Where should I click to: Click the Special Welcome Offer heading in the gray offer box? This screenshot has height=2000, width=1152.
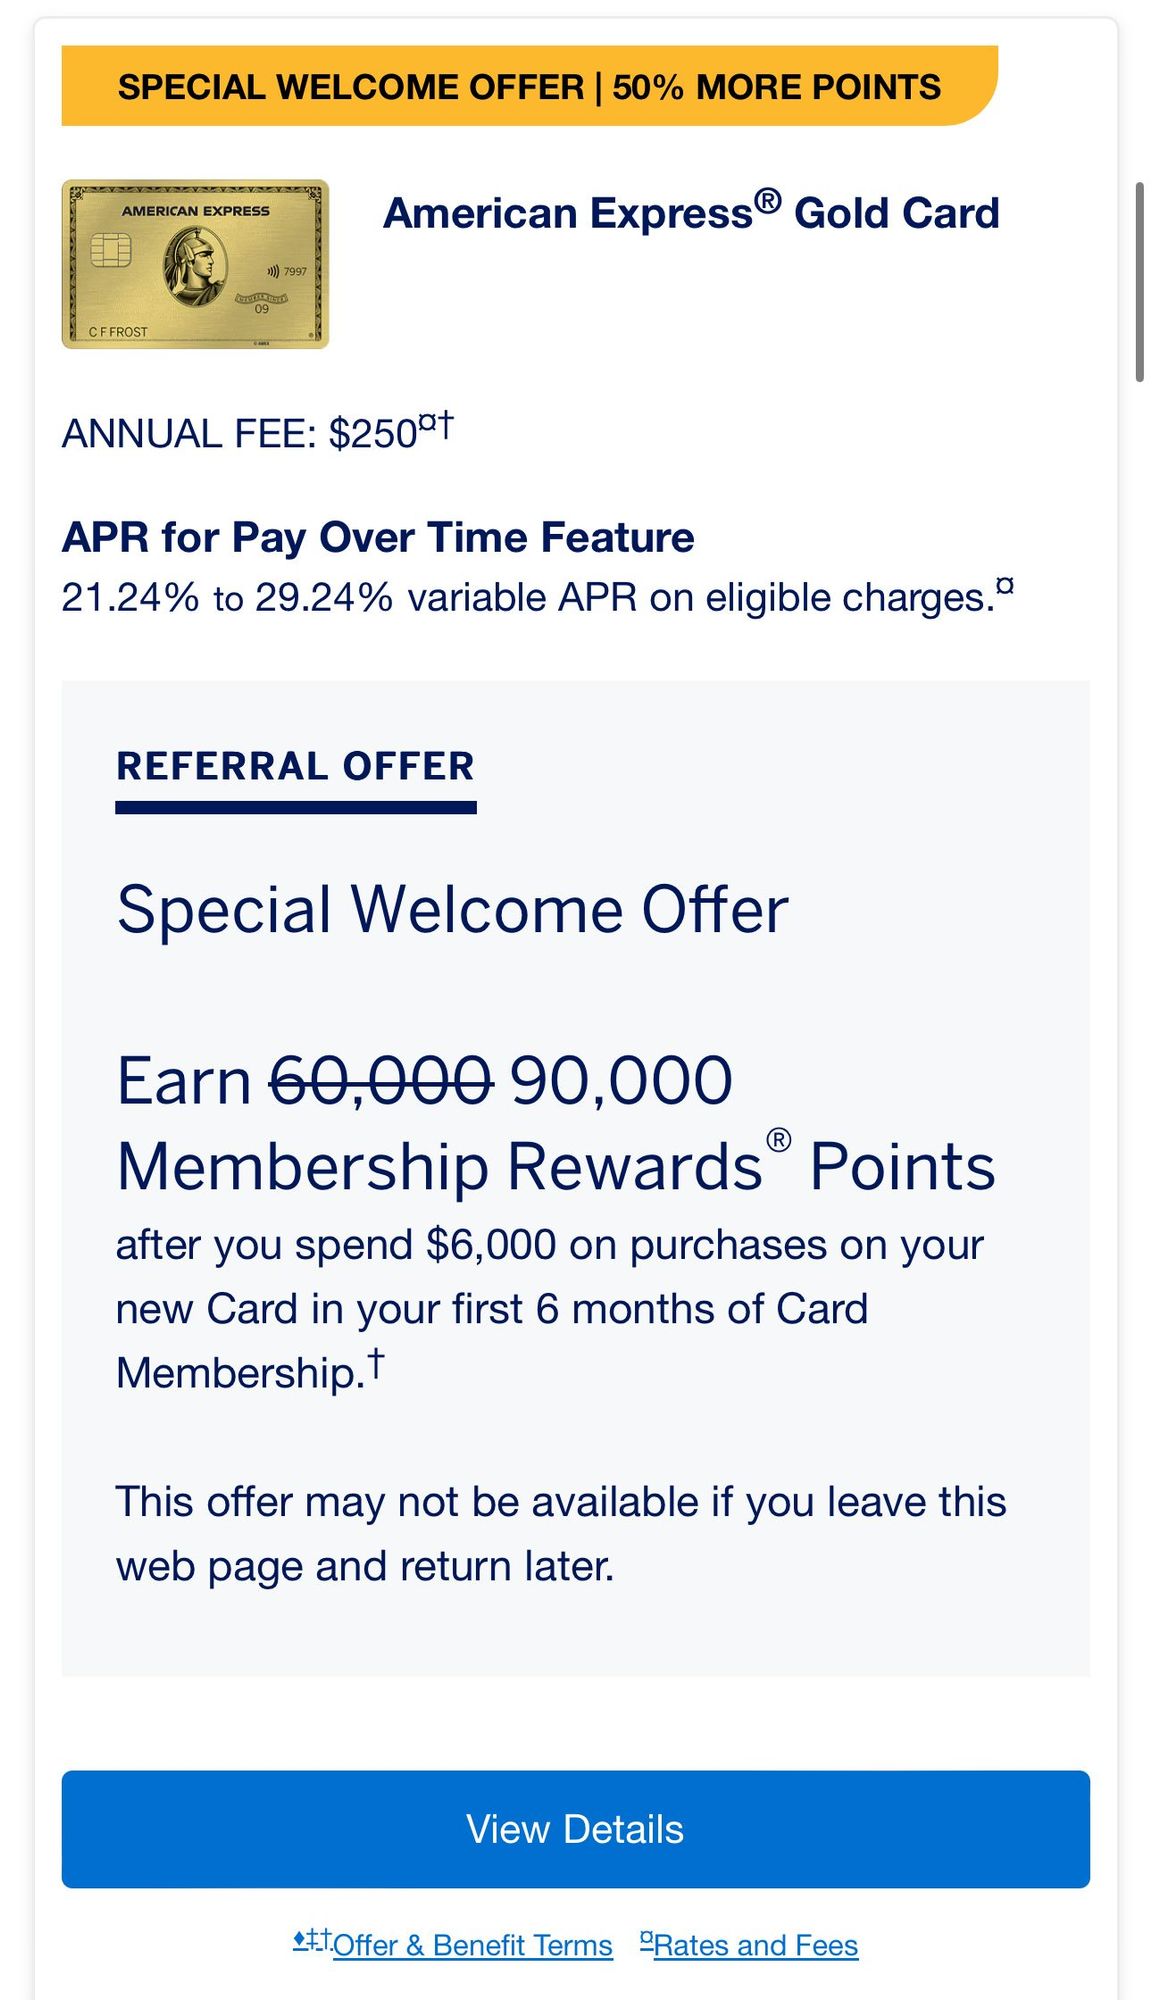pos(452,909)
